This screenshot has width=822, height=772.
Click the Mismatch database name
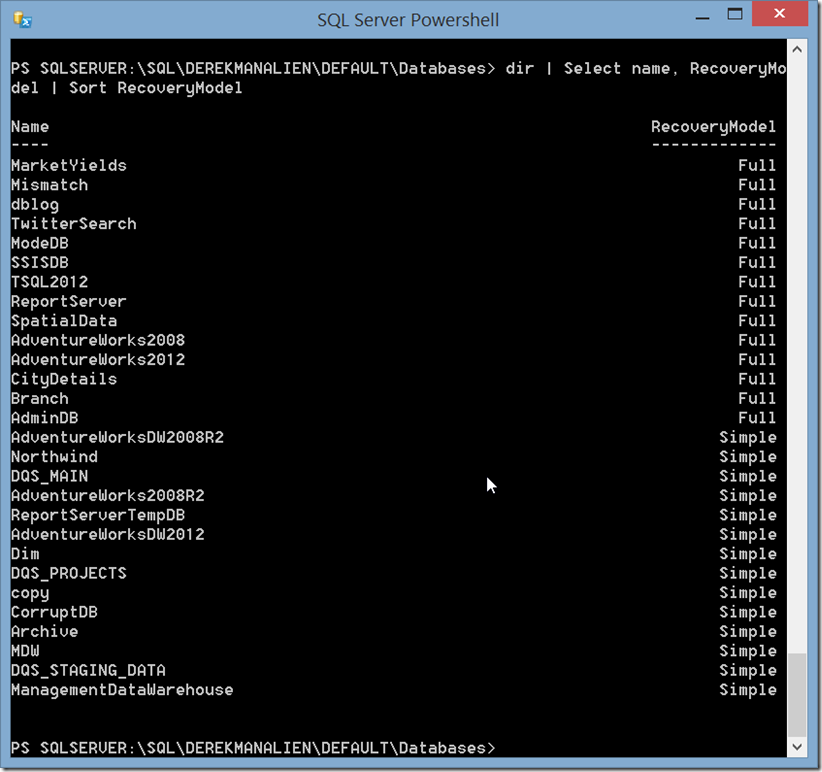(49, 185)
